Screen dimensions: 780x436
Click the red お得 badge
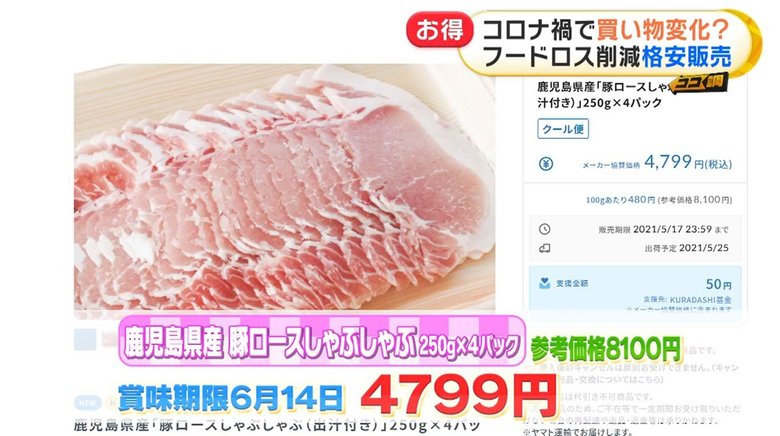[x=438, y=30]
